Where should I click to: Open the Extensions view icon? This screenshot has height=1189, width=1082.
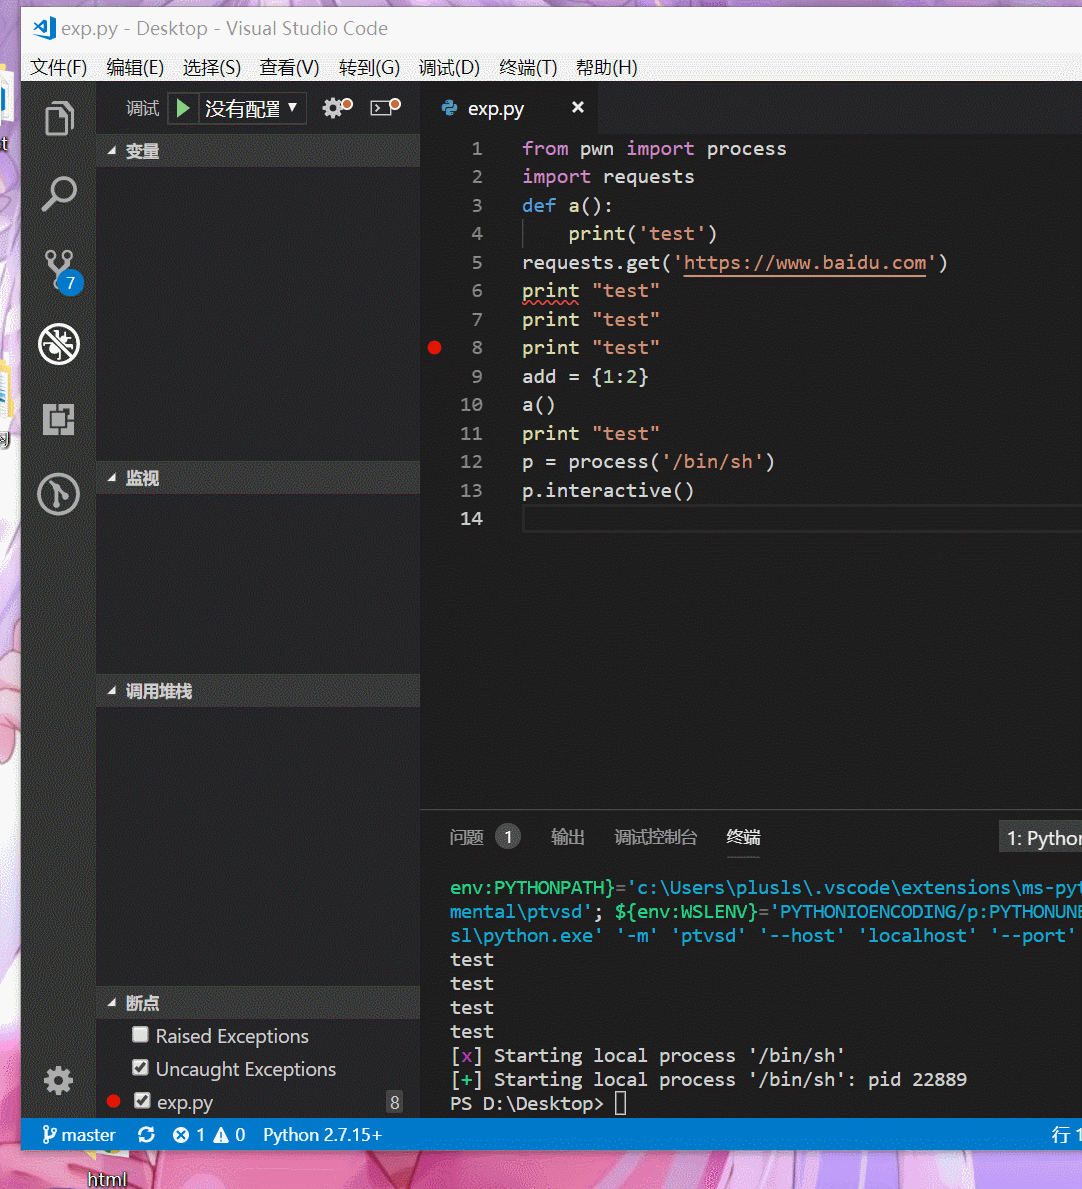click(x=59, y=419)
